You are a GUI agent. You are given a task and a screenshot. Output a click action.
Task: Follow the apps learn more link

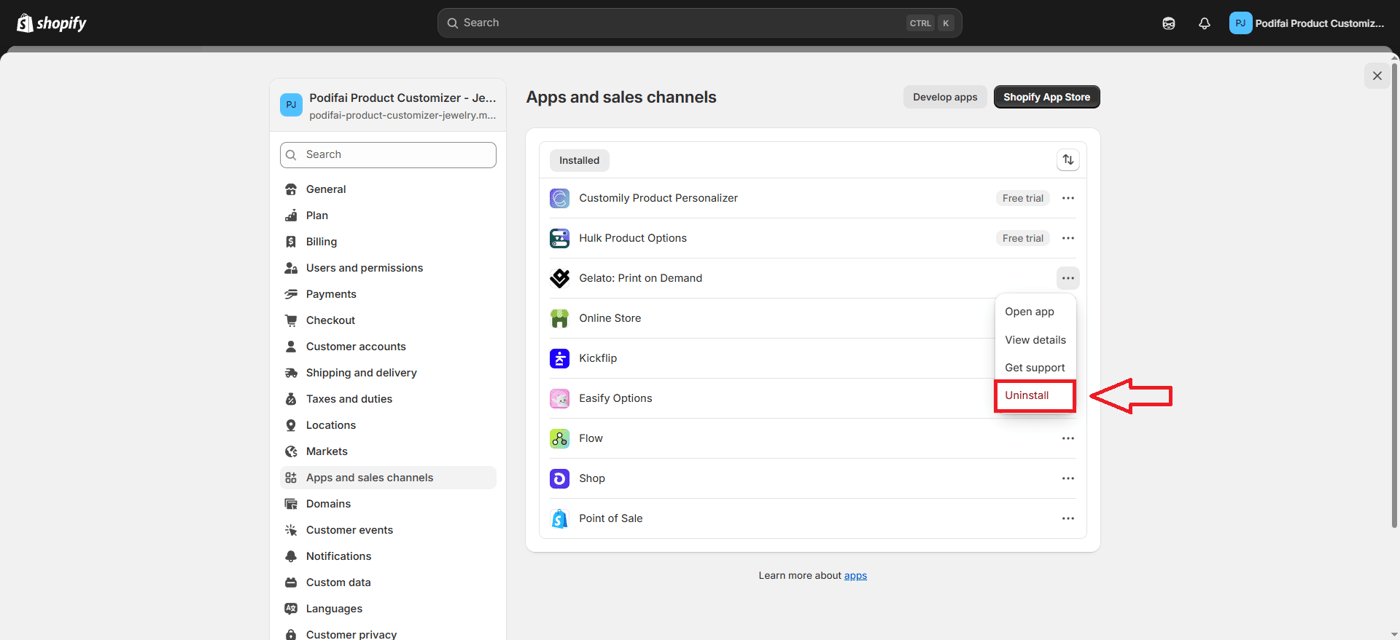(x=855, y=576)
